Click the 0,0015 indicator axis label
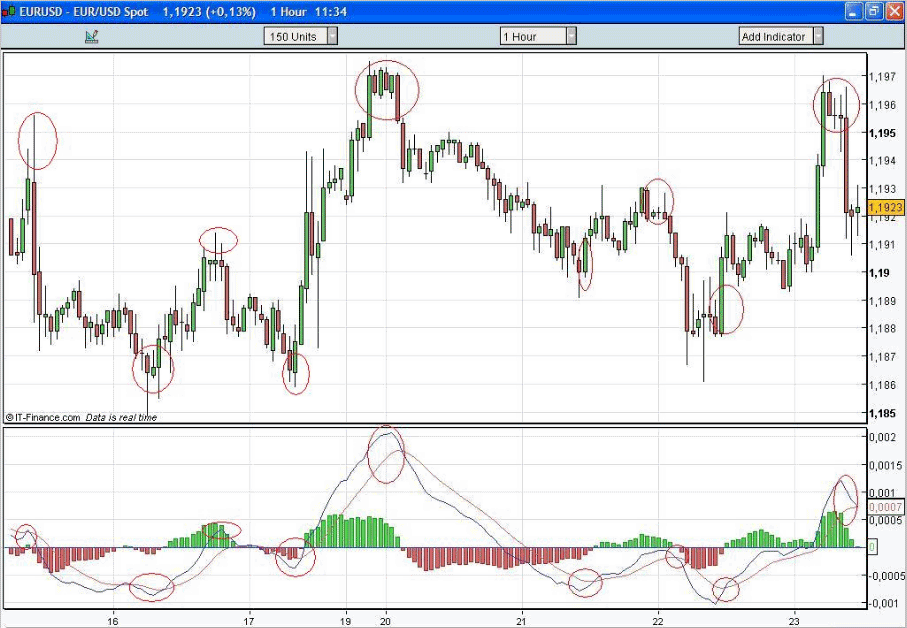The width and height of the screenshot is (907, 628). tap(886, 464)
